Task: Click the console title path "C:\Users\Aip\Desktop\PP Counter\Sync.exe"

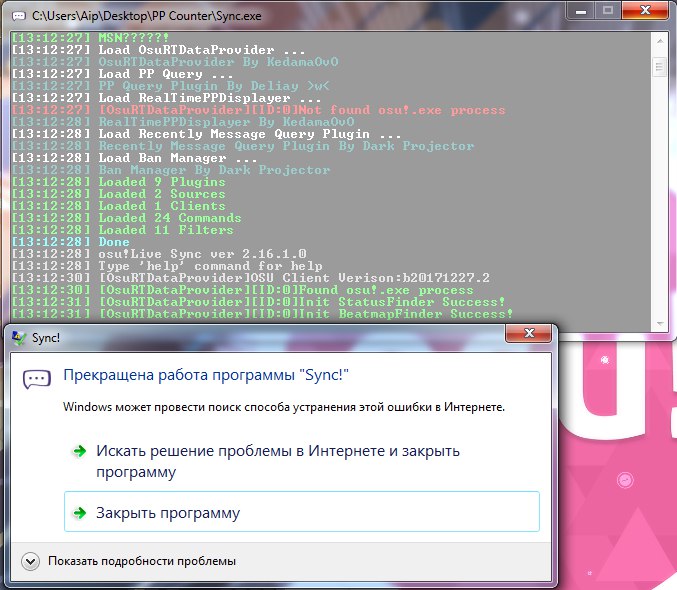Action: click(147, 16)
